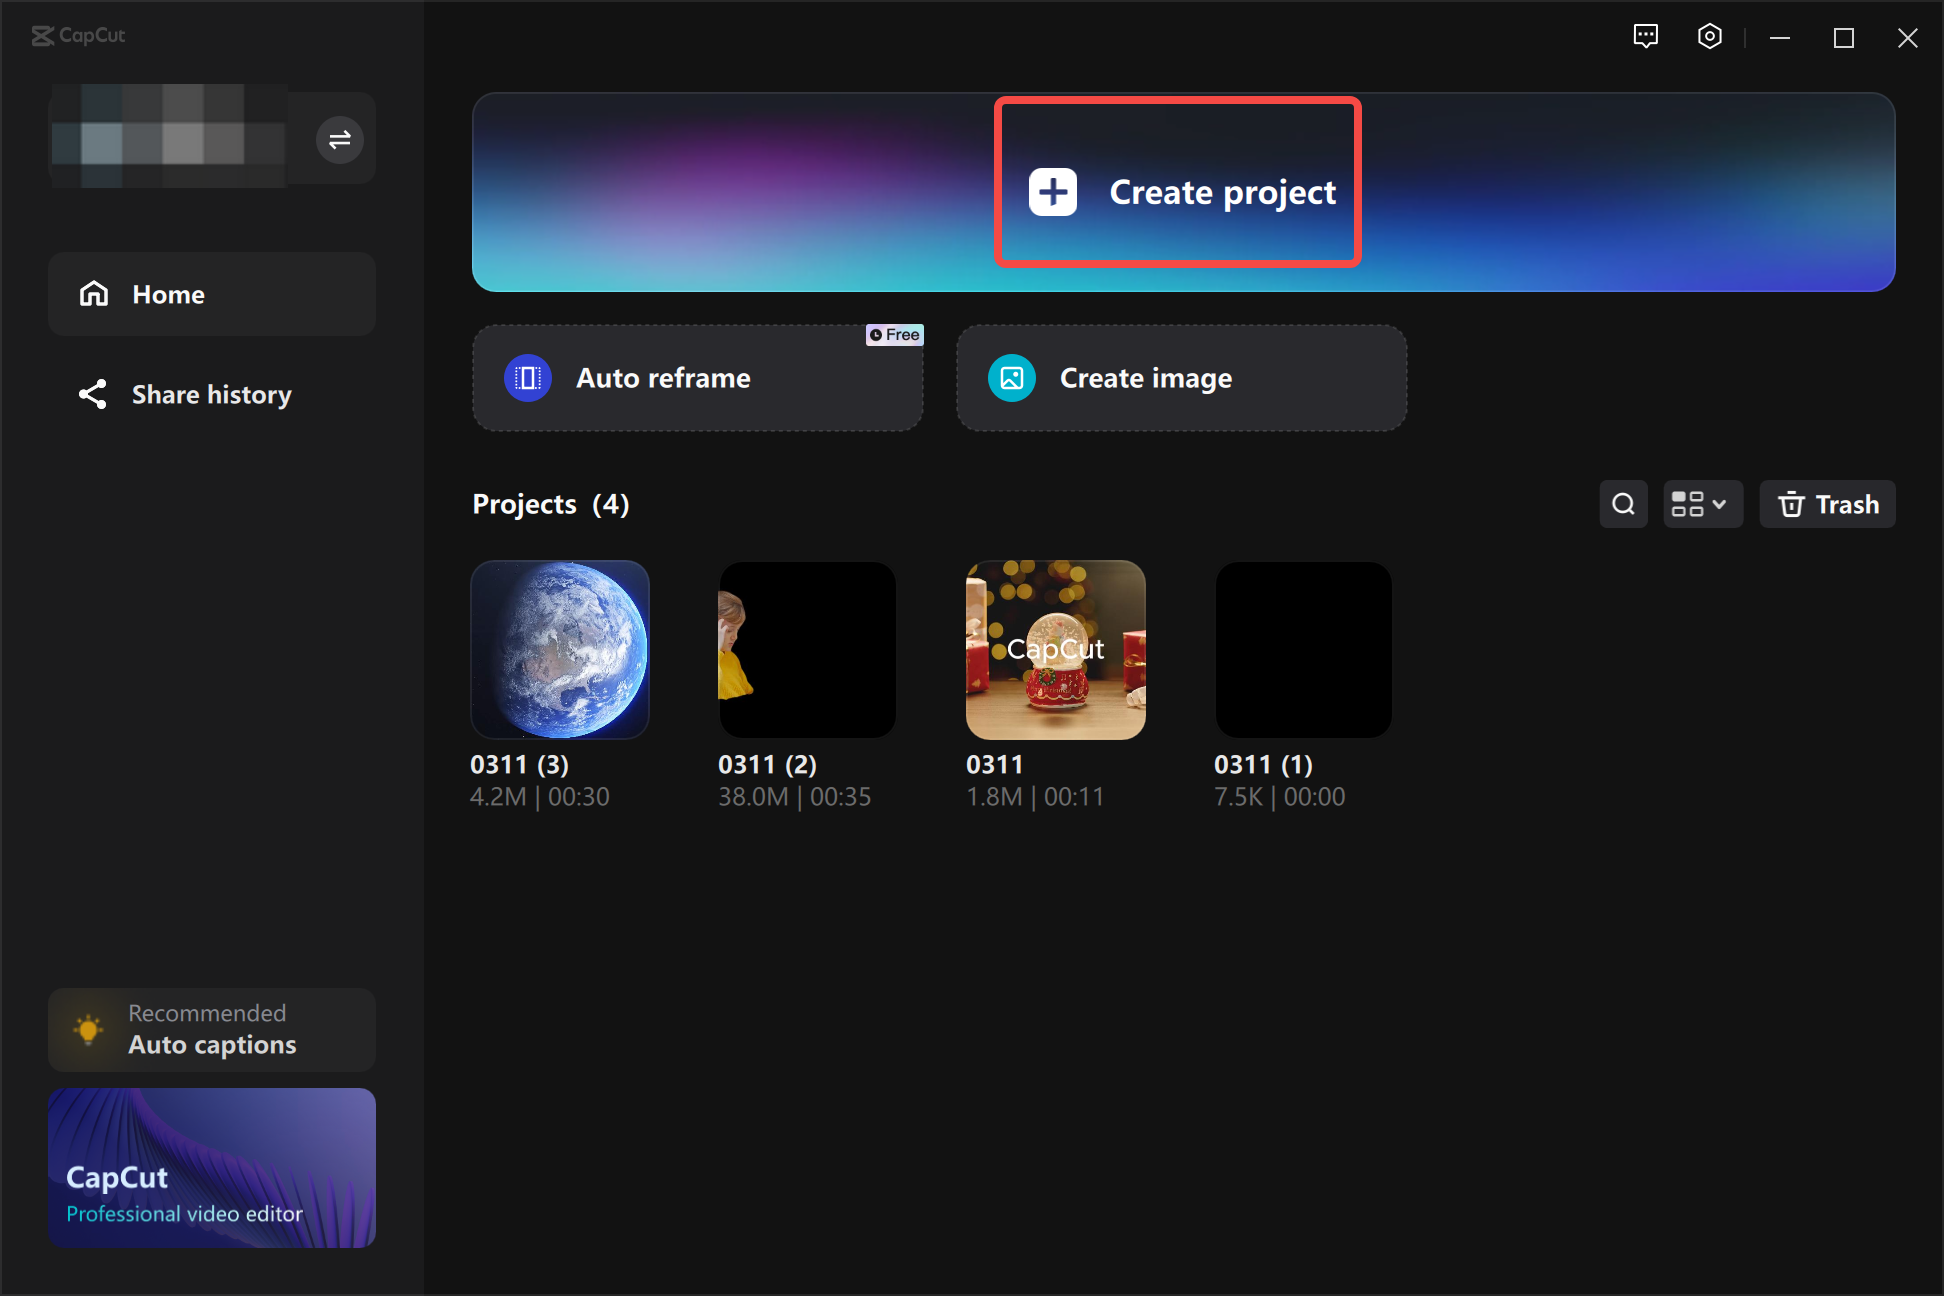Click the CapCut logo
Screen dimensions: 1944x1296
coord(78,36)
